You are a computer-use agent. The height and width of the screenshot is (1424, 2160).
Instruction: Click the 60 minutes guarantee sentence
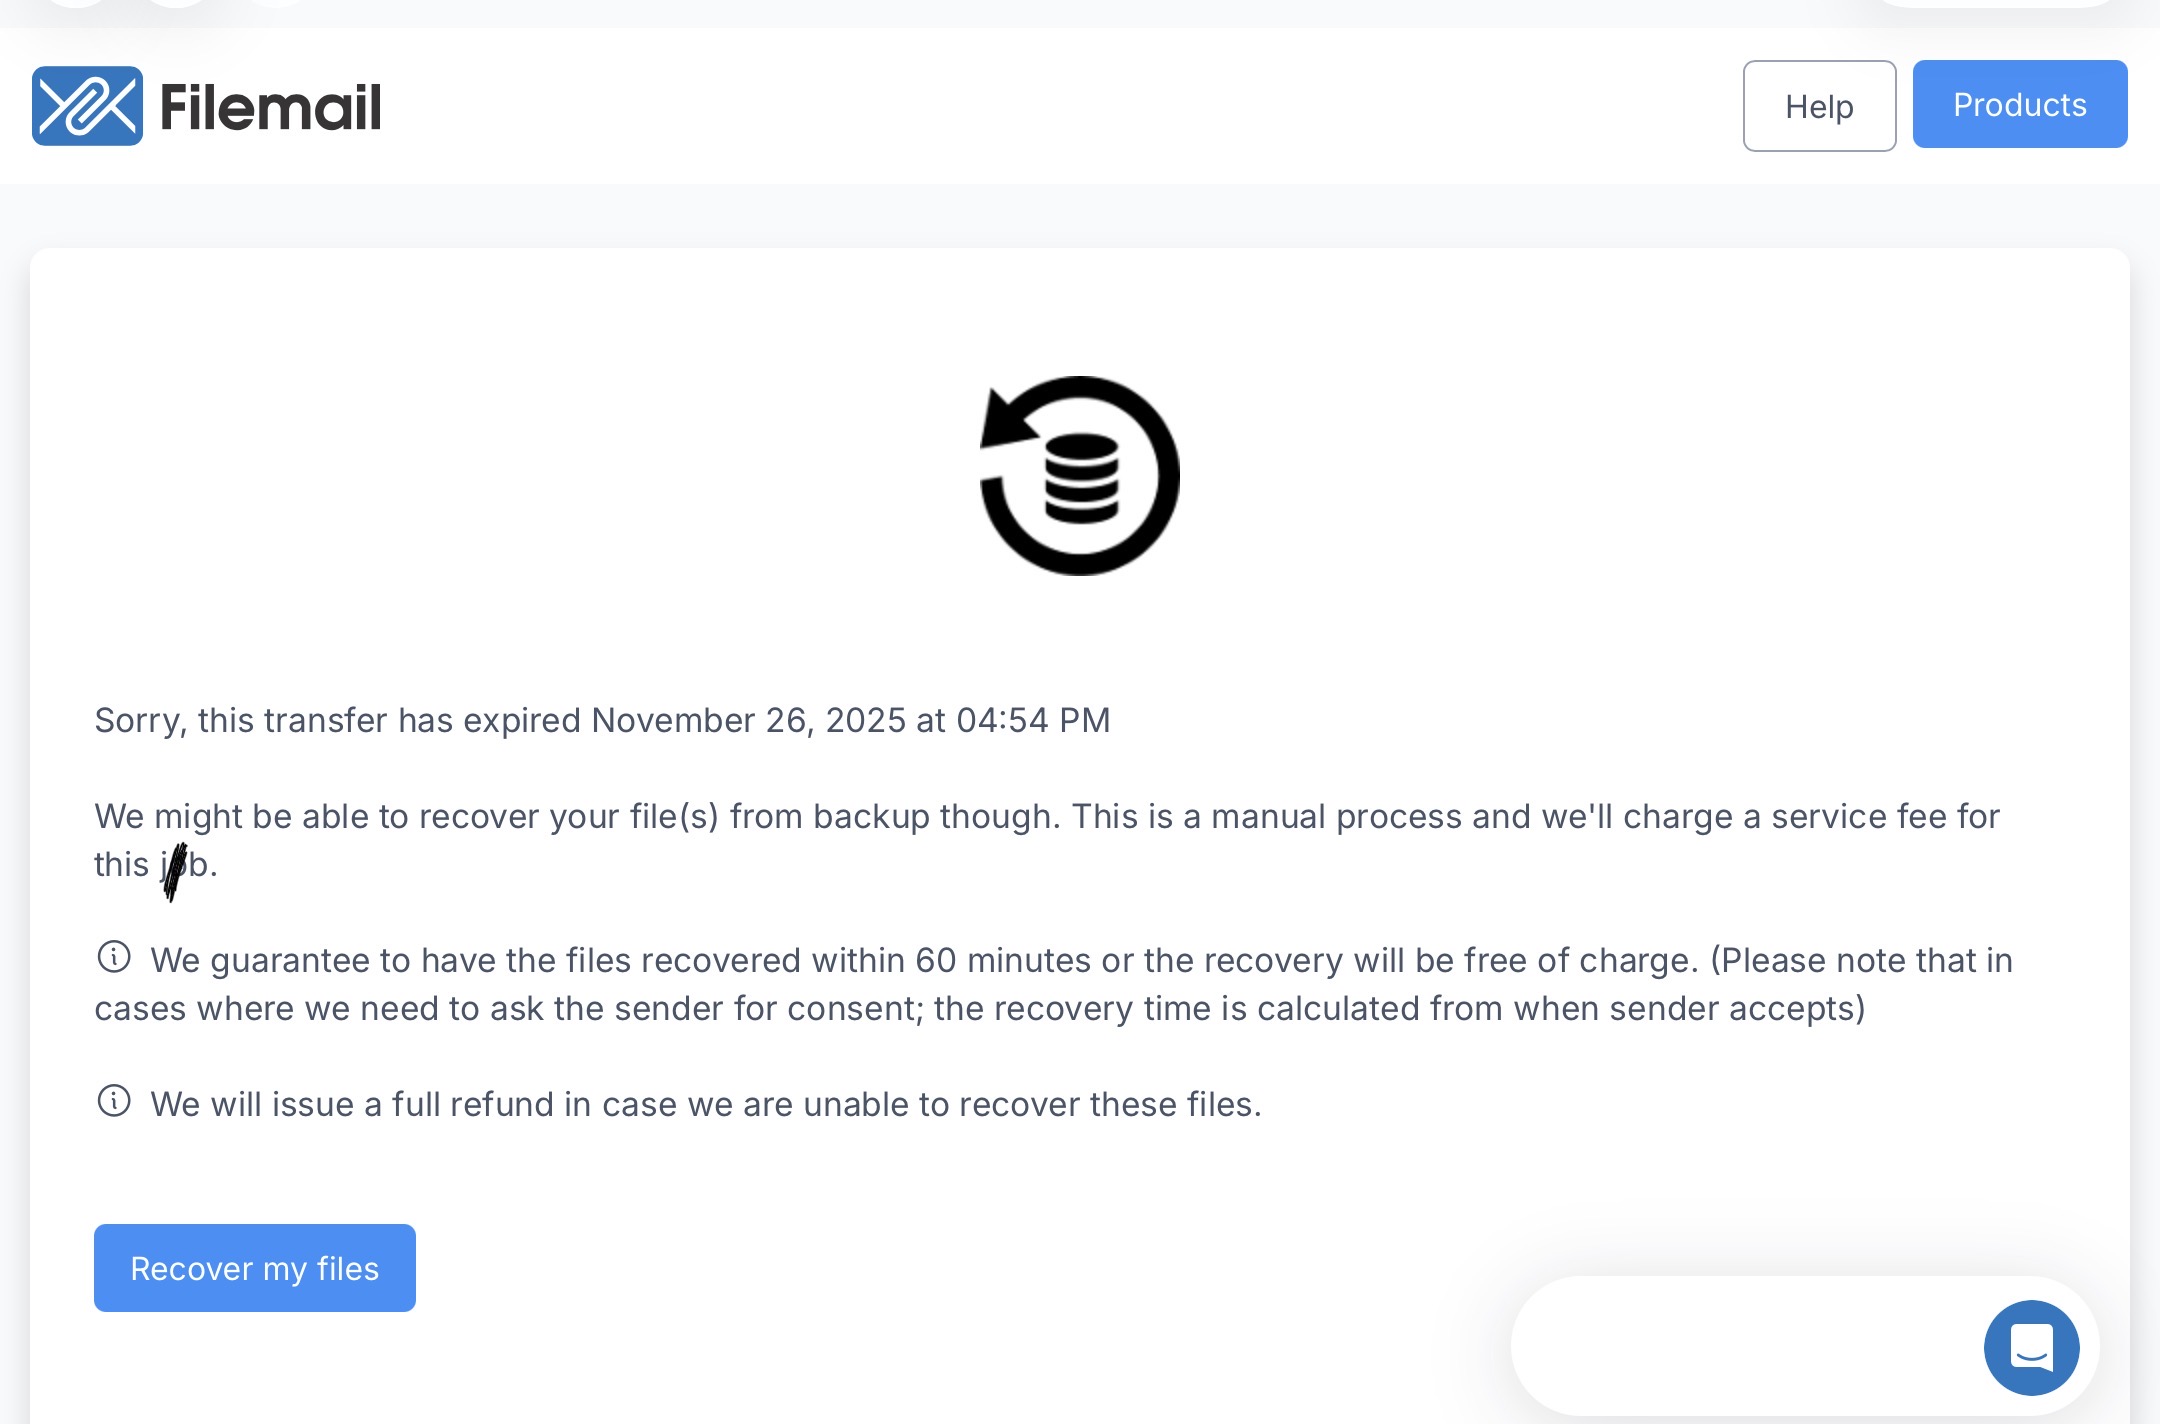(620, 961)
